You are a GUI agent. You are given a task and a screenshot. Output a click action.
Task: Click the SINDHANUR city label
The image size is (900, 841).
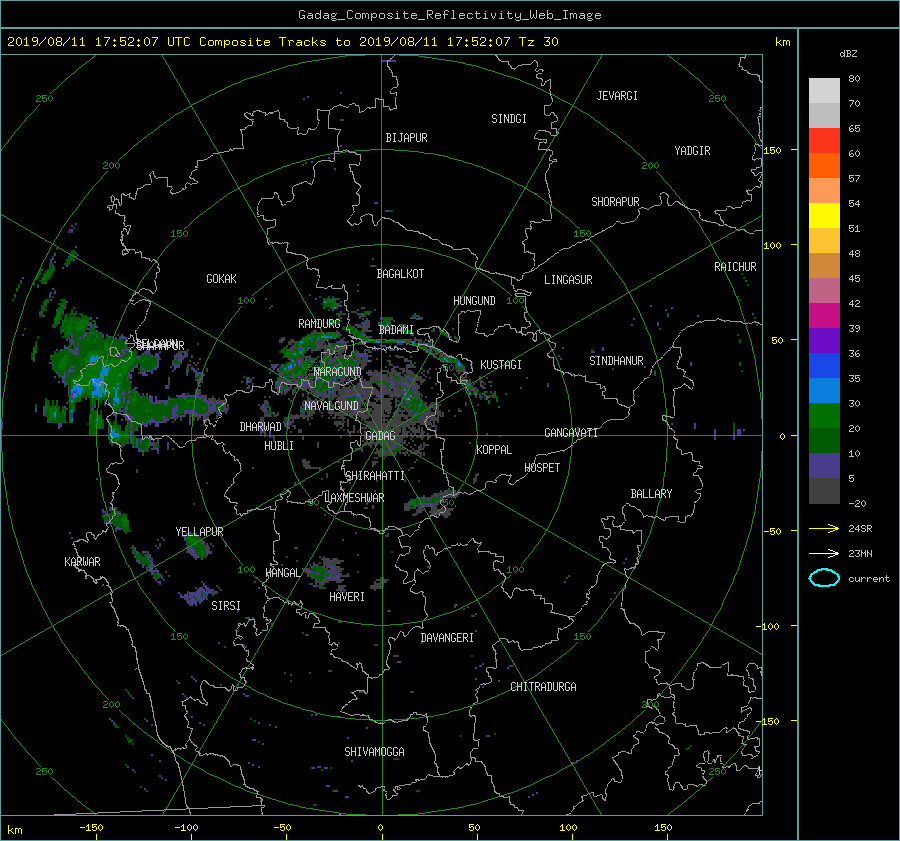616,361
